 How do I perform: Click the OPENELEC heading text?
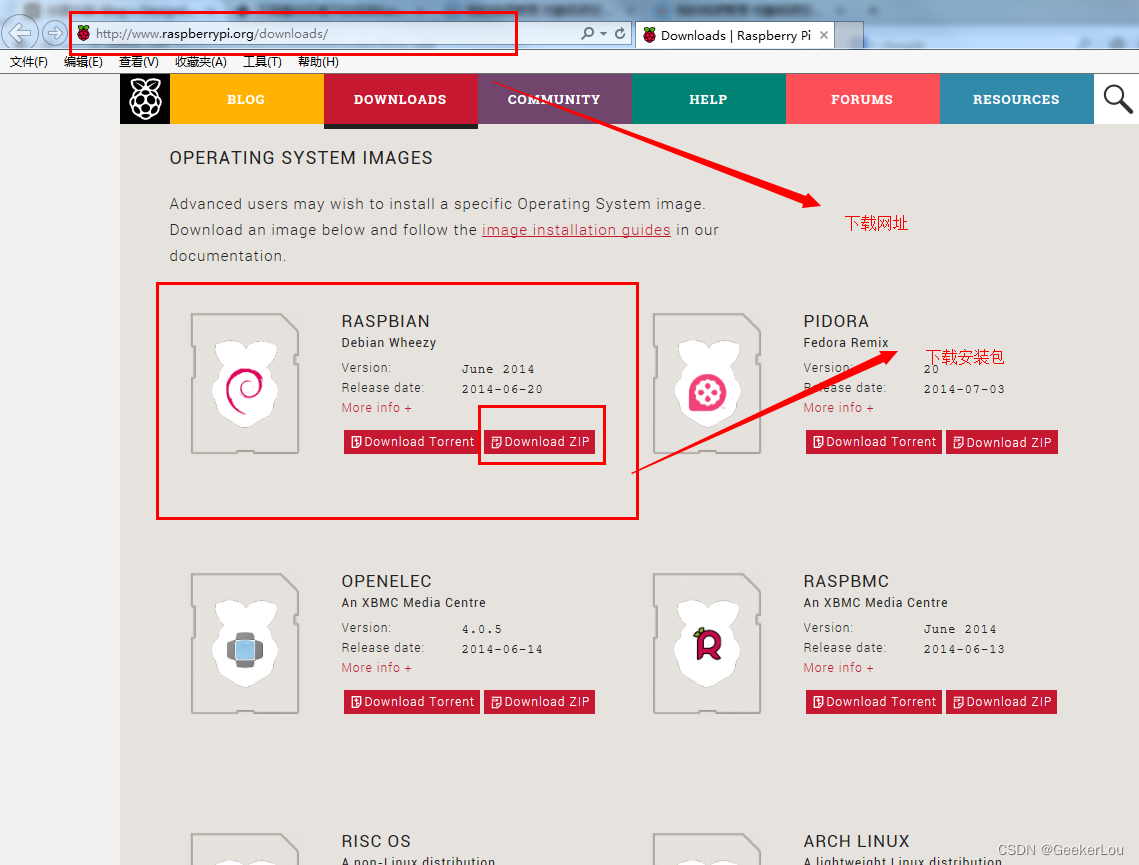[386, 581]
